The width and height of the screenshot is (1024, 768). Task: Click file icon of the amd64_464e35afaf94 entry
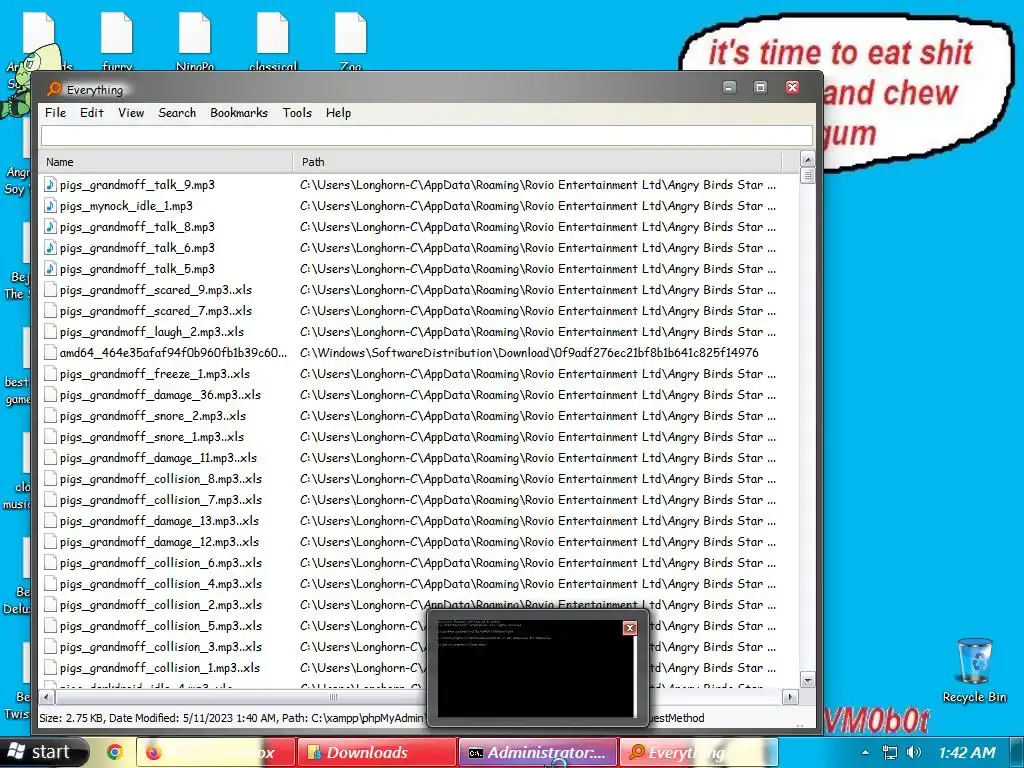(50, 353)
